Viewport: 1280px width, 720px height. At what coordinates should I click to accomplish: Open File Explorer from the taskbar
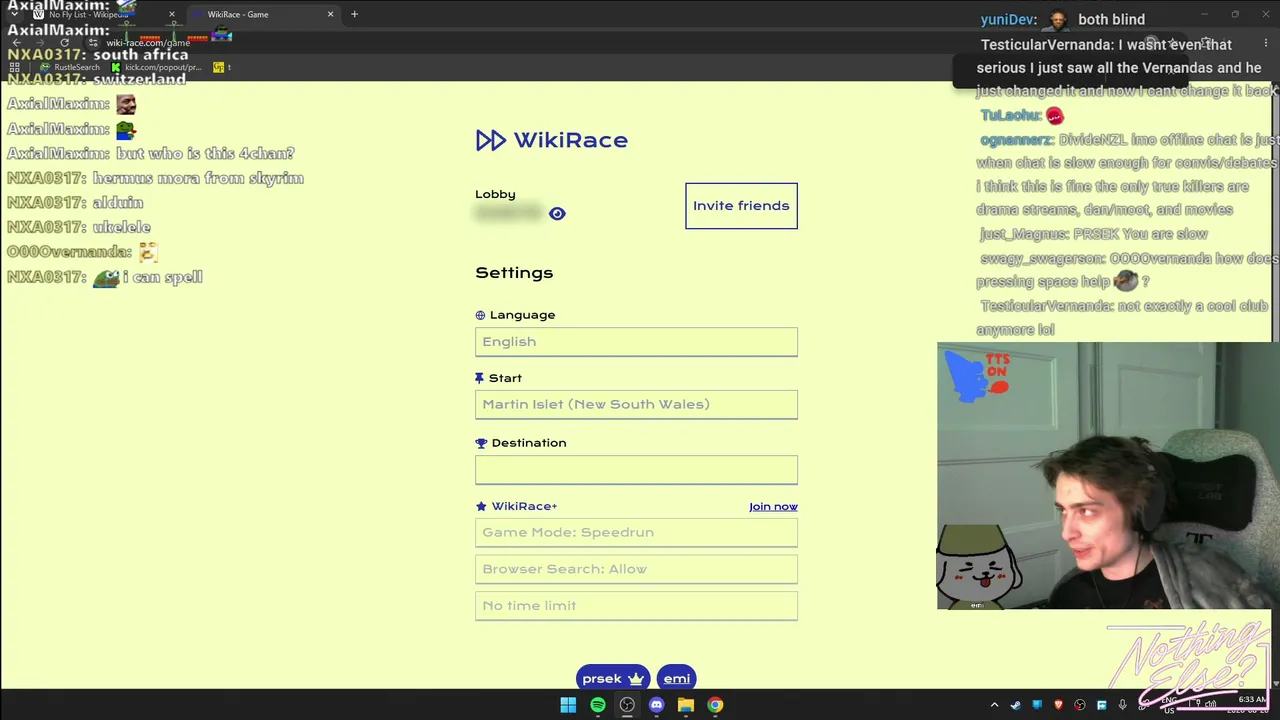coord(686,705)
